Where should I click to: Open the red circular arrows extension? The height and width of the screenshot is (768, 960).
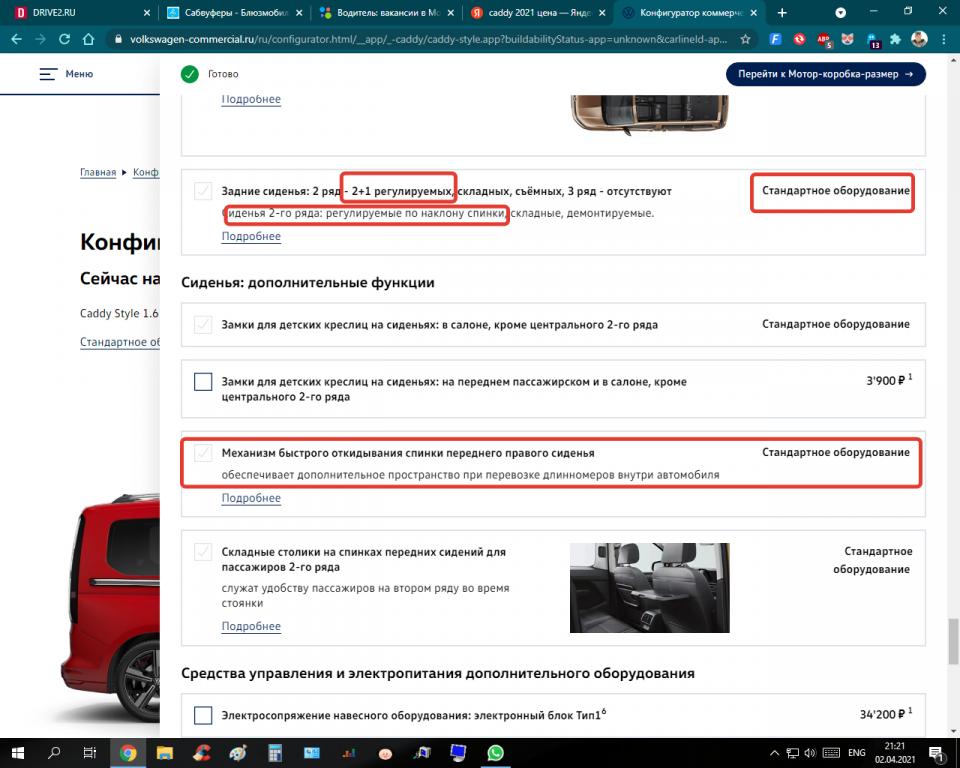click(x=800, y=39)
